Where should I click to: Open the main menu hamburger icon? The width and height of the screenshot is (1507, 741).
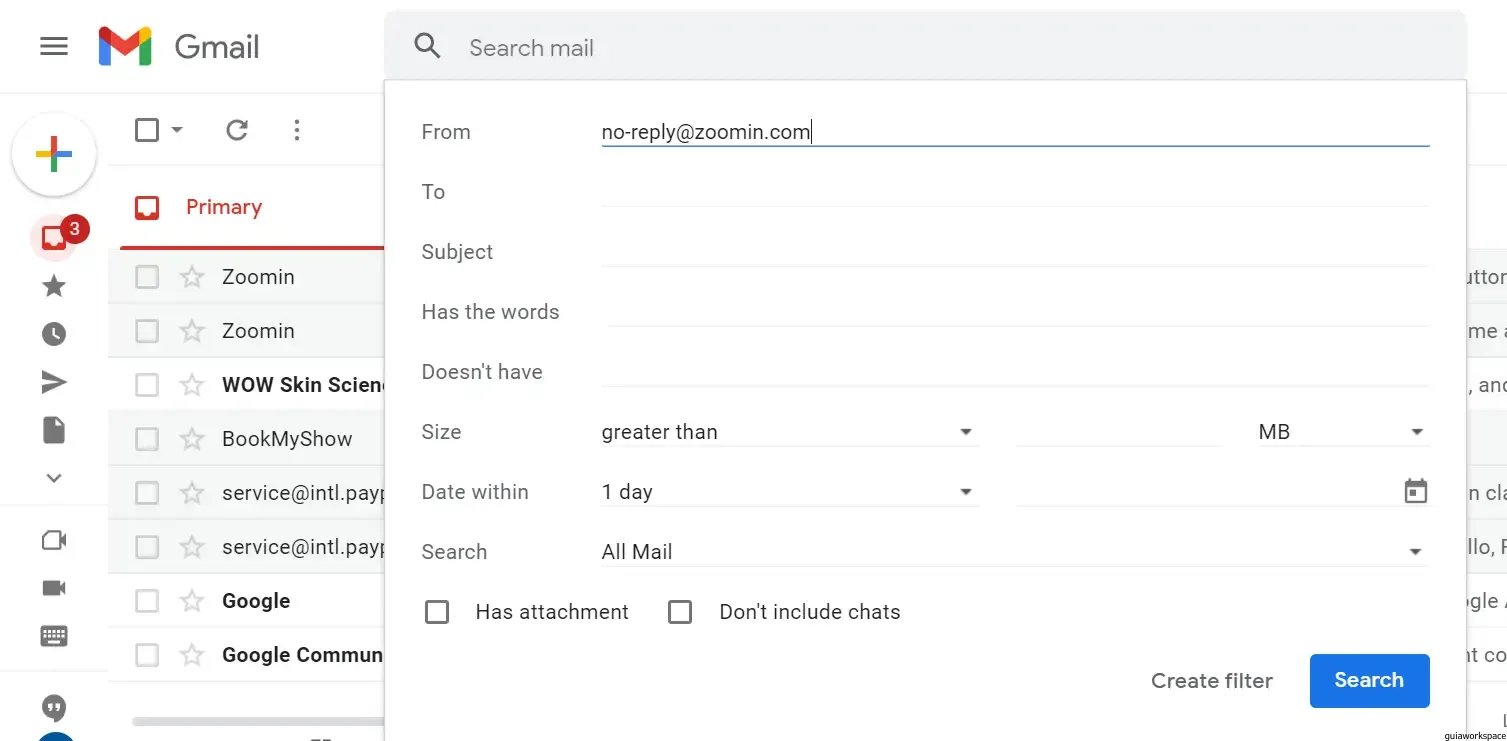tap(54, 46)
